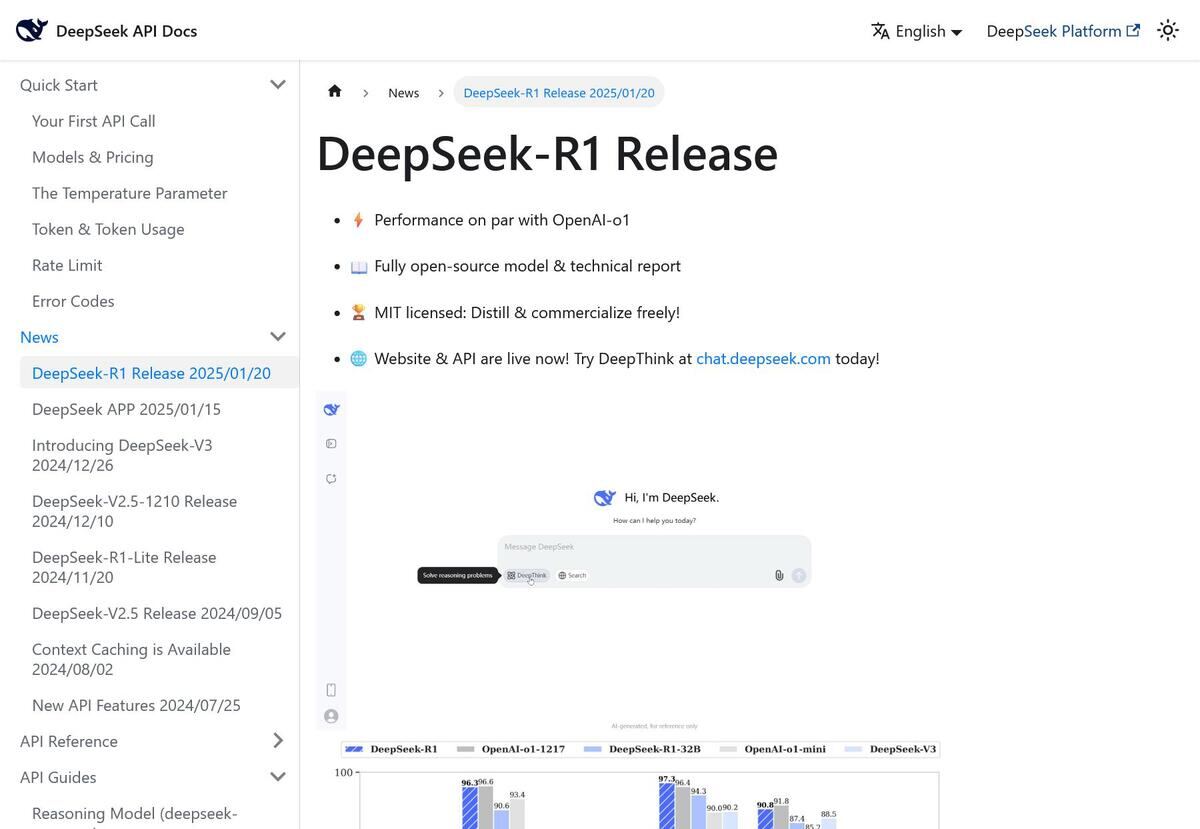The image size is (1200, 829).
Task: Open Token & Token Usage page
Action: (108, 229)
